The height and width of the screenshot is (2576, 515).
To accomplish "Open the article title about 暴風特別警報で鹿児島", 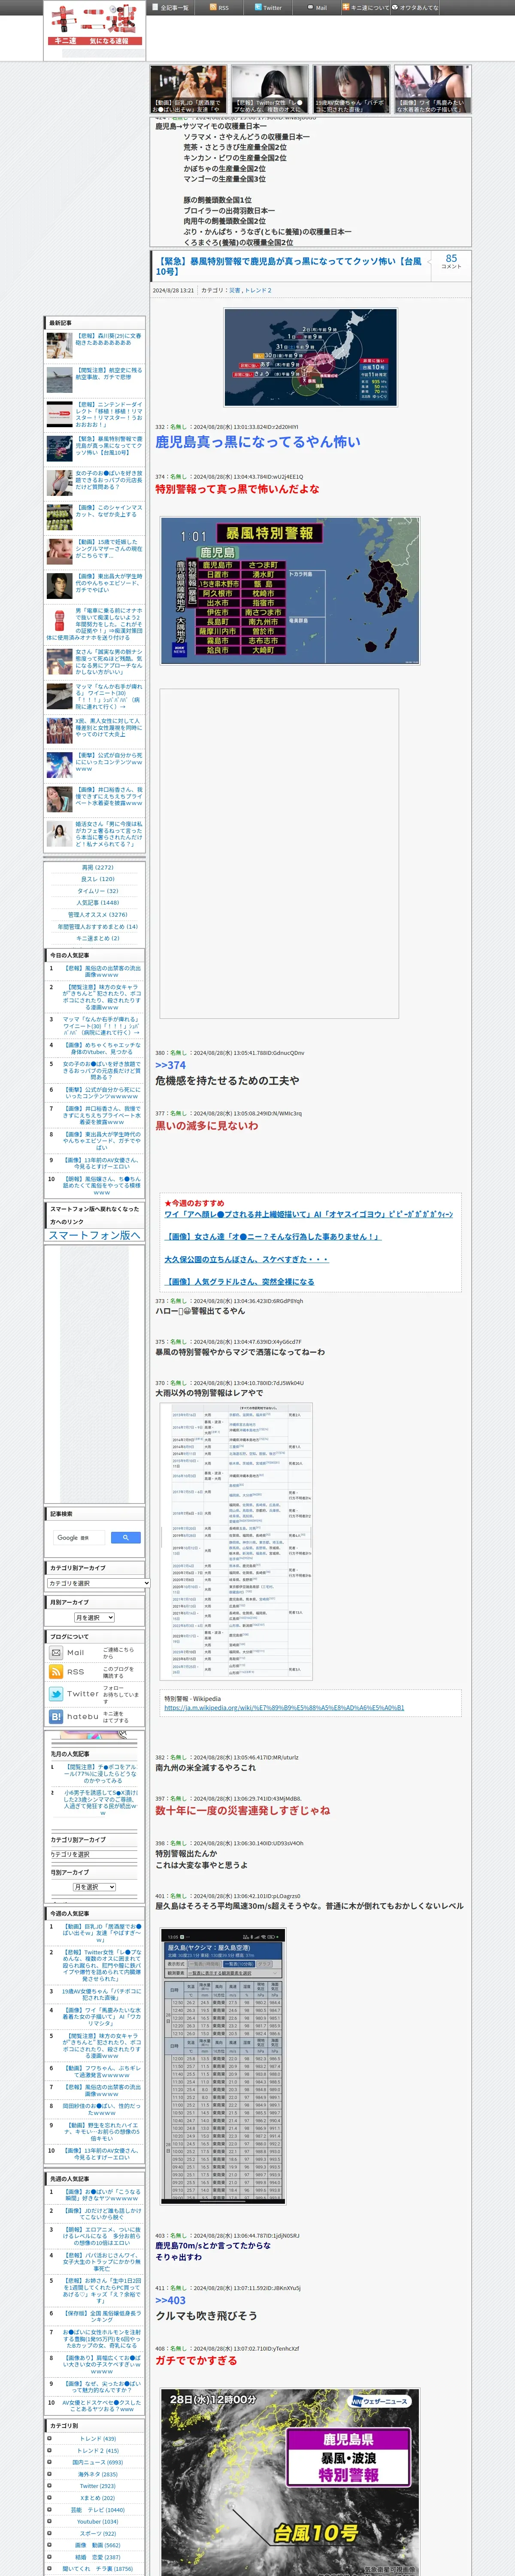I will coord(288,266).
